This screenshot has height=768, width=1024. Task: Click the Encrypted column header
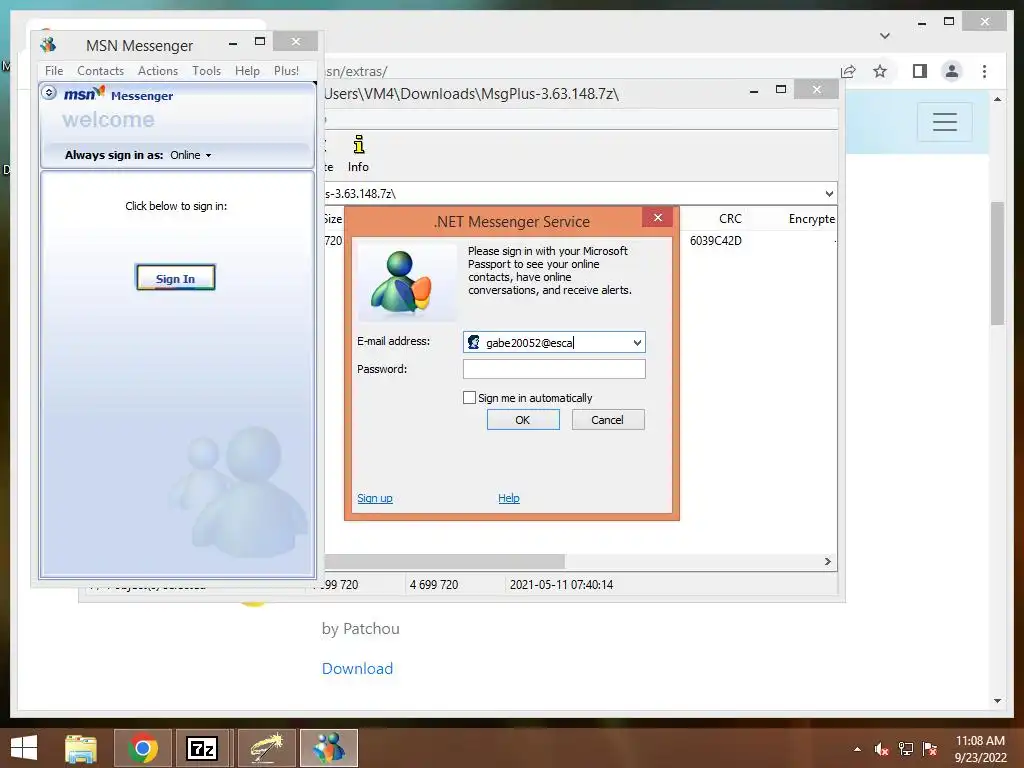[811, 219]
